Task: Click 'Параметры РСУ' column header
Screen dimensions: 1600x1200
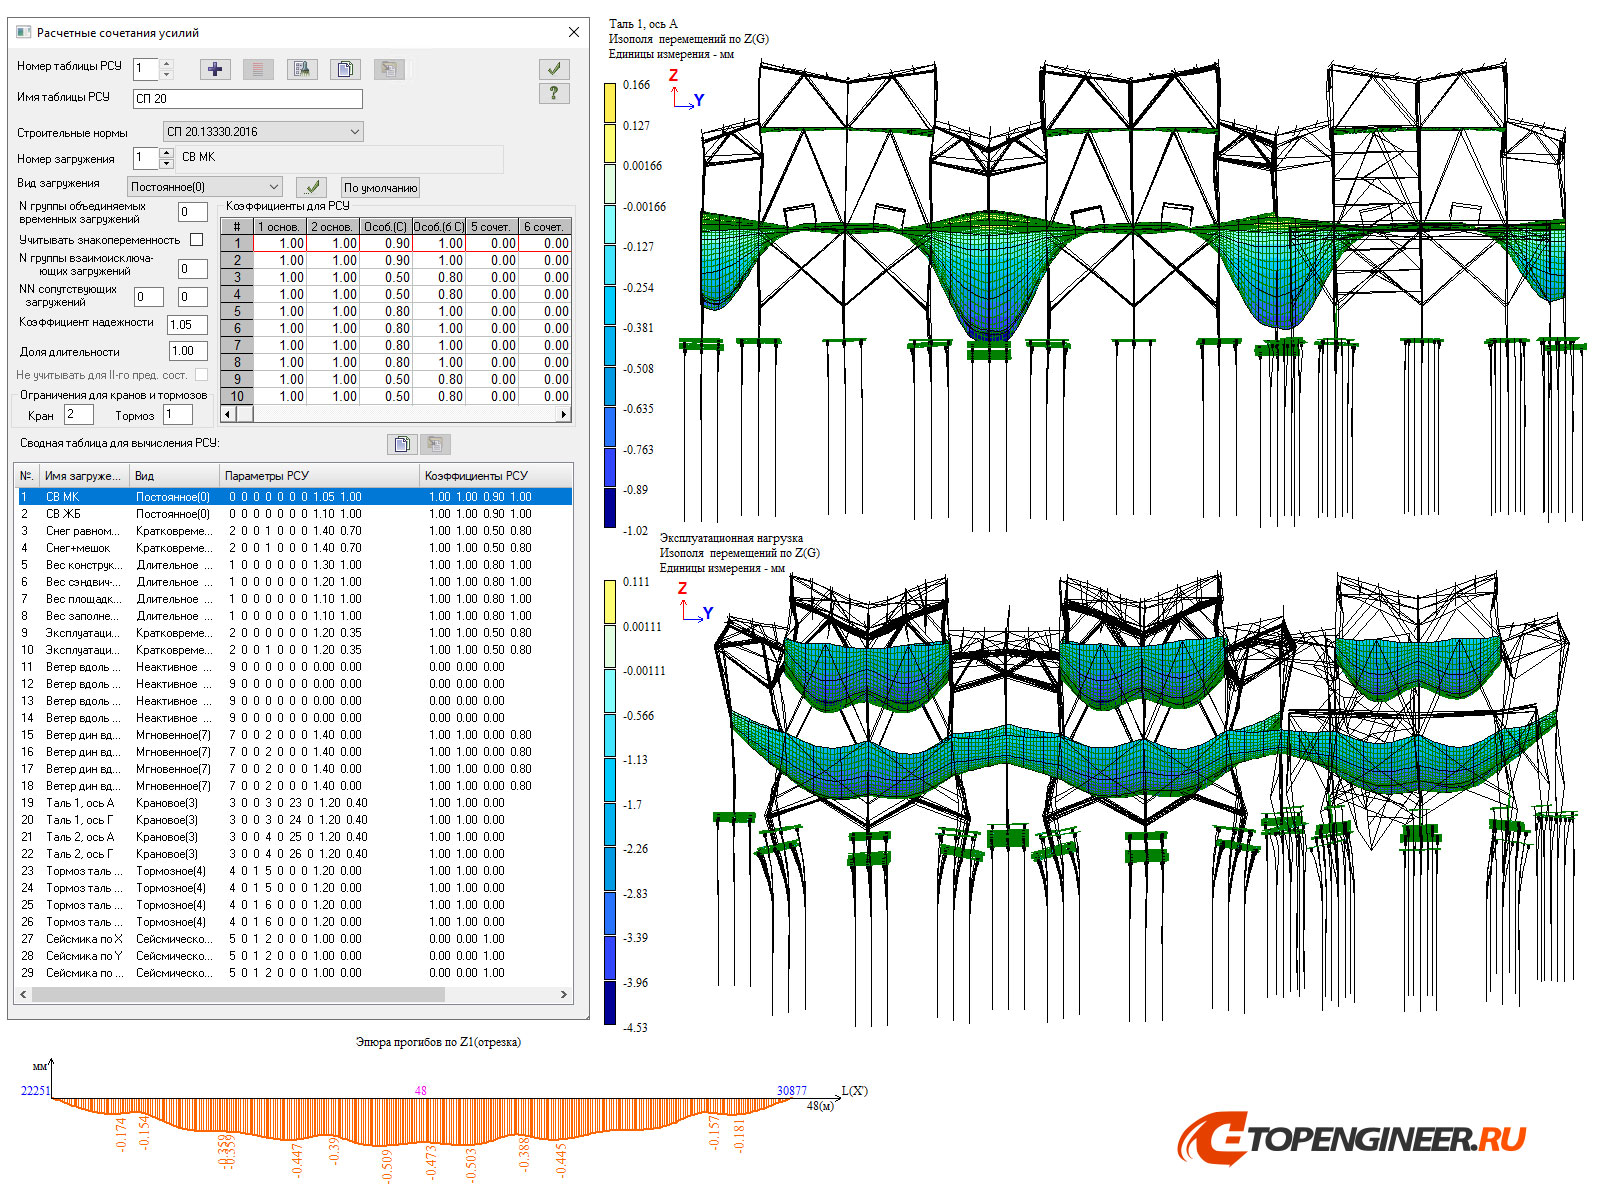Action: pyautogui.click(x=319, y=476)
